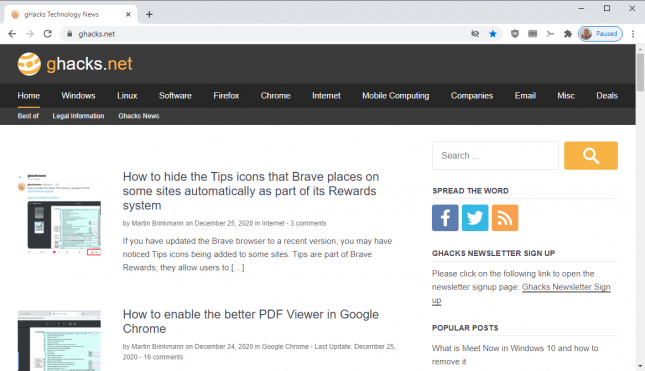Open the Home menu item
Image resolution: width=645 pixels, height=371 pixels.
coord(29,95)
